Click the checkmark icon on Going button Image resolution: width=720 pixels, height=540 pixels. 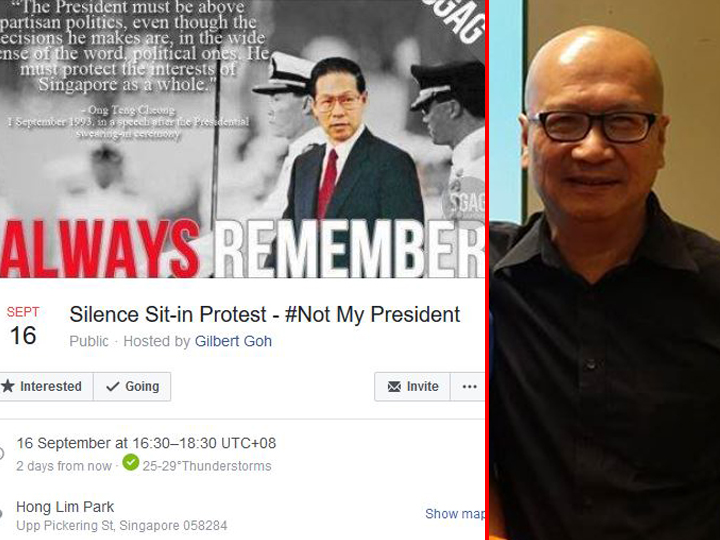[112, 387]
